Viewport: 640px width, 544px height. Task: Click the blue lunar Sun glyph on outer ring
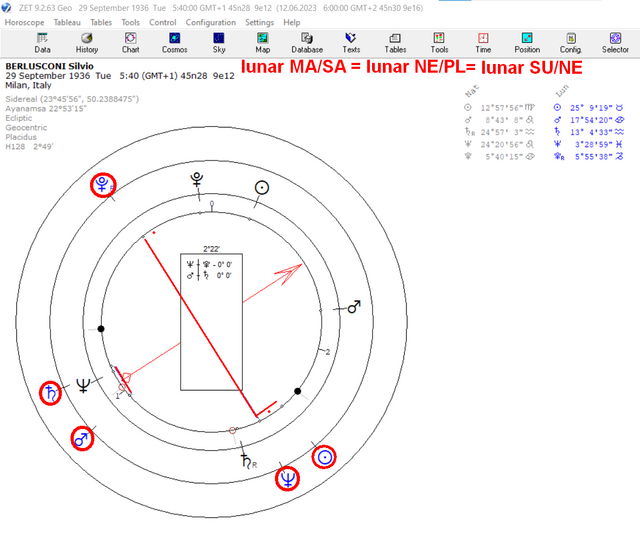(324, 457)
